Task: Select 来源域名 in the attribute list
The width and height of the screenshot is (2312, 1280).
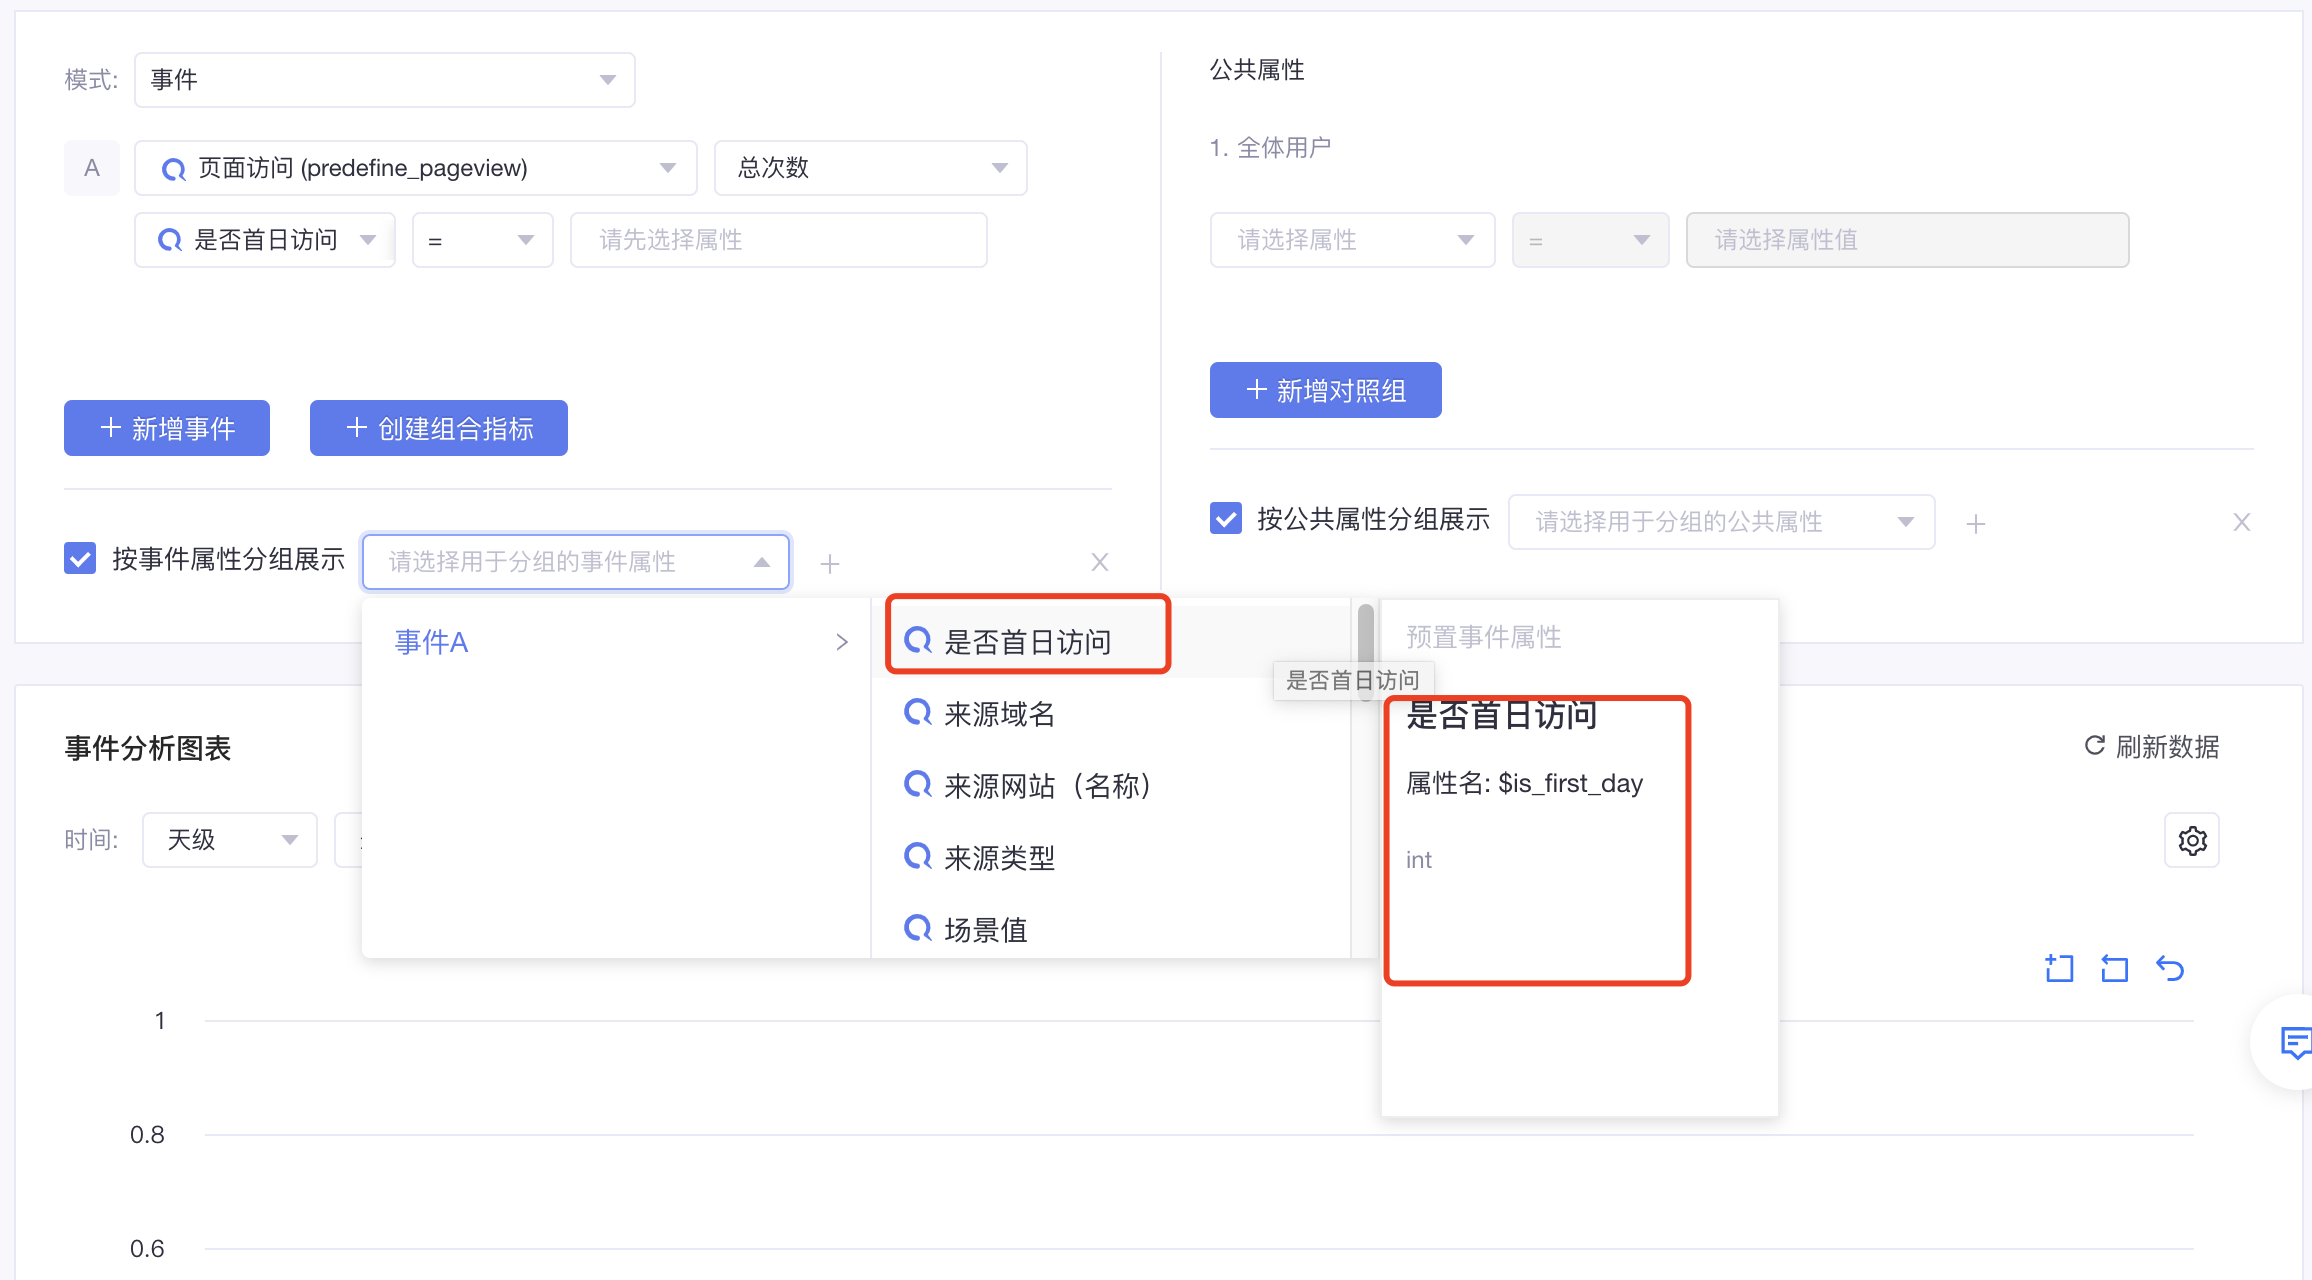Action: pos(1112,714)
